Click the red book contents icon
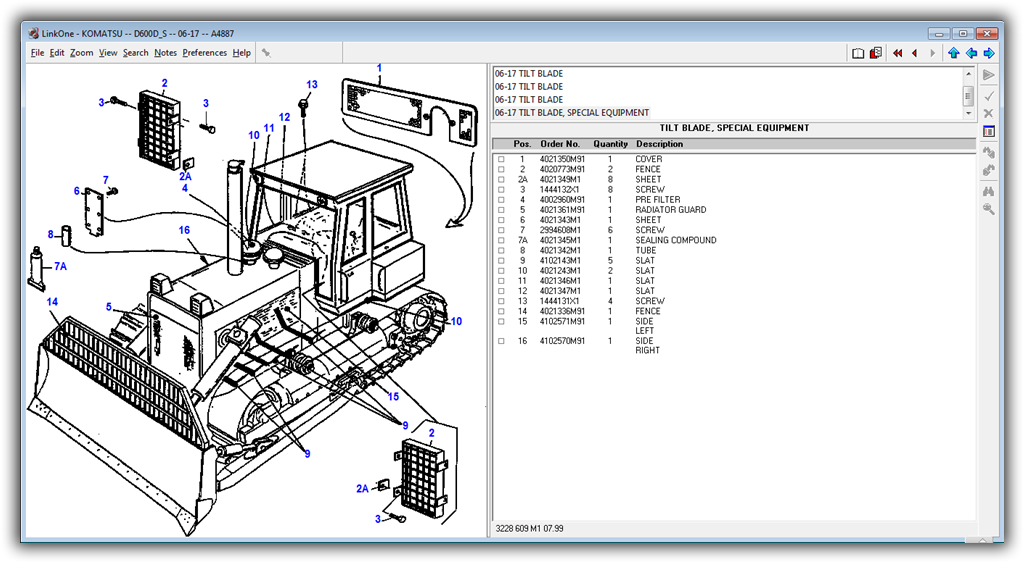 point(876,53)
